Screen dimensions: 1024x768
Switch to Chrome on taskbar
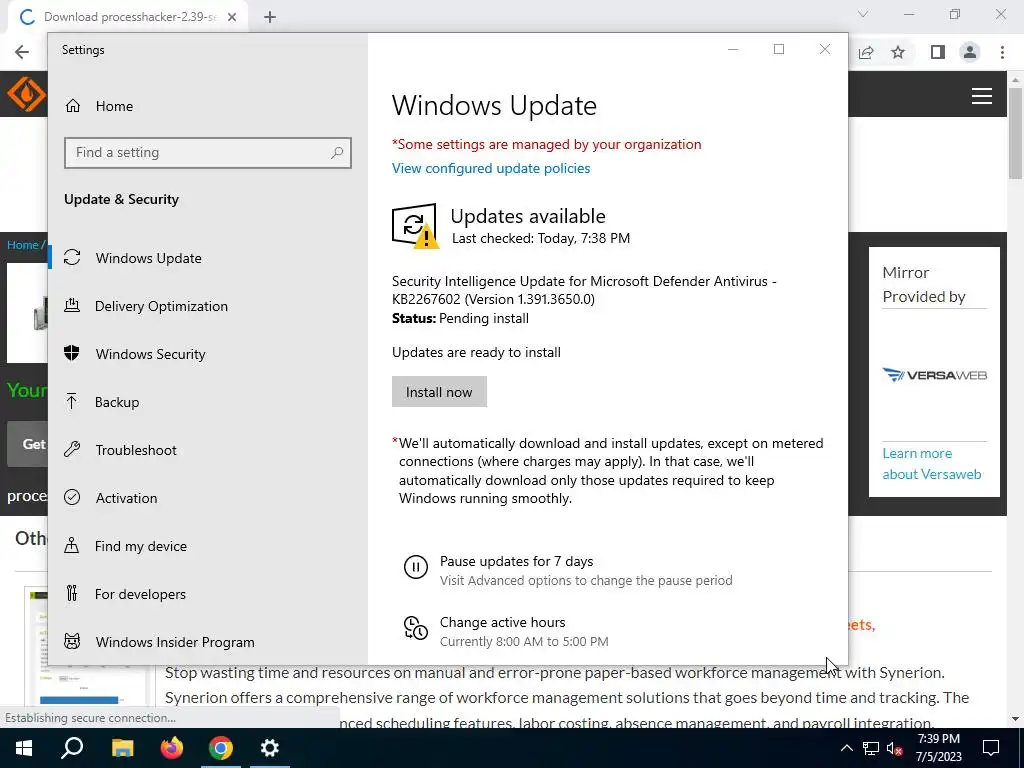click(x=221, y=748)
